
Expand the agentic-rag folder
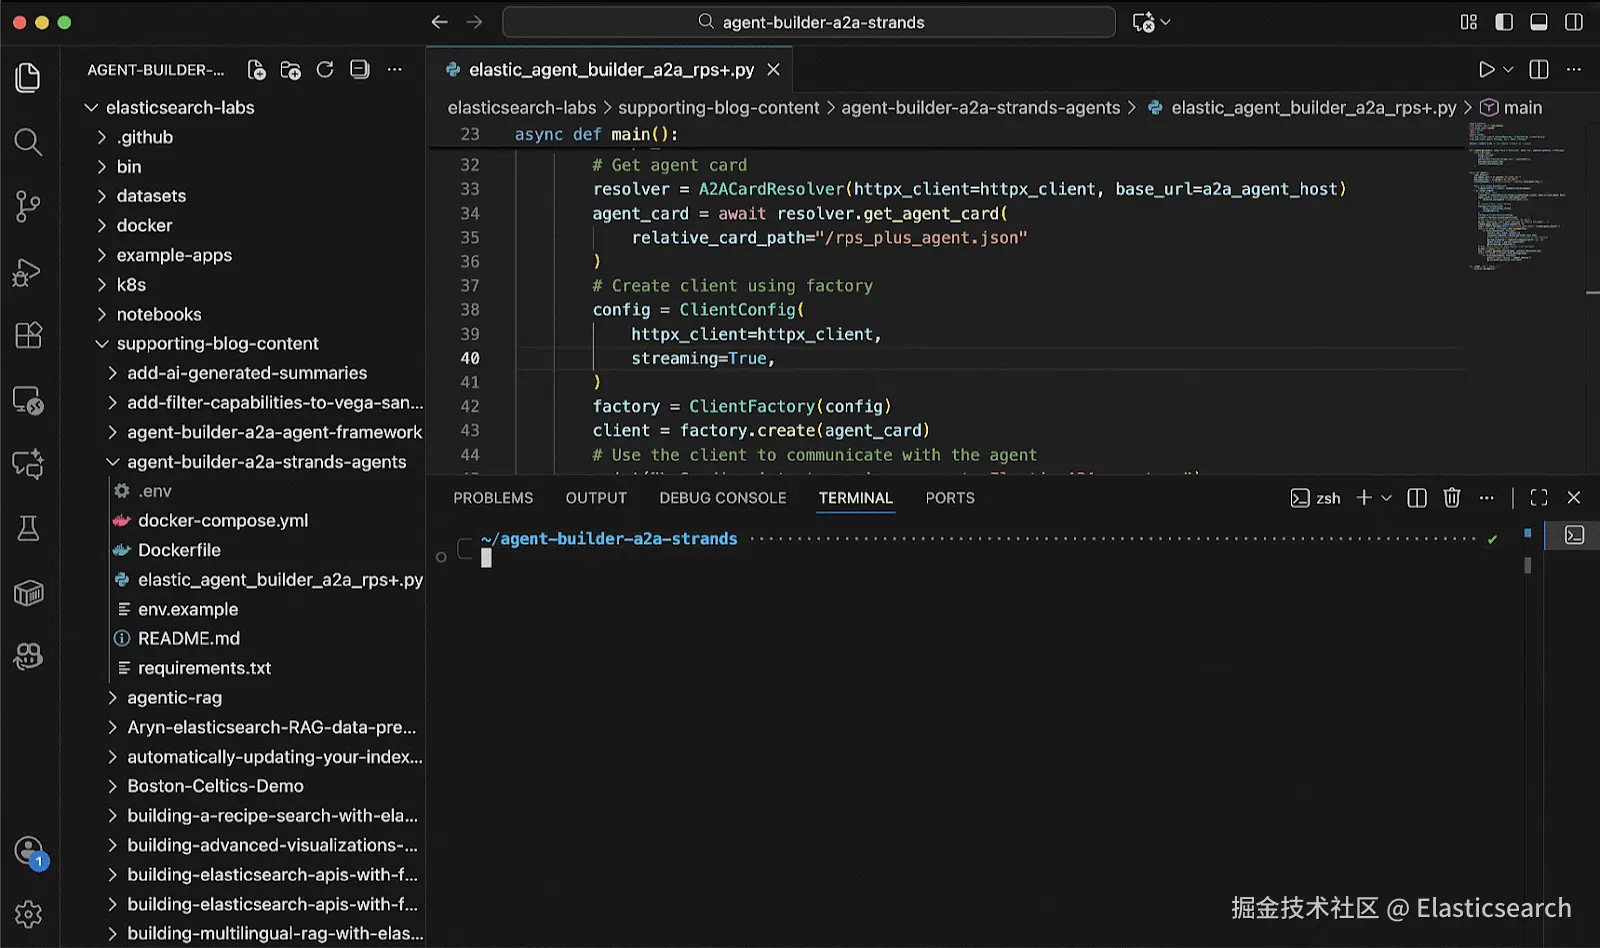point(174,698)
